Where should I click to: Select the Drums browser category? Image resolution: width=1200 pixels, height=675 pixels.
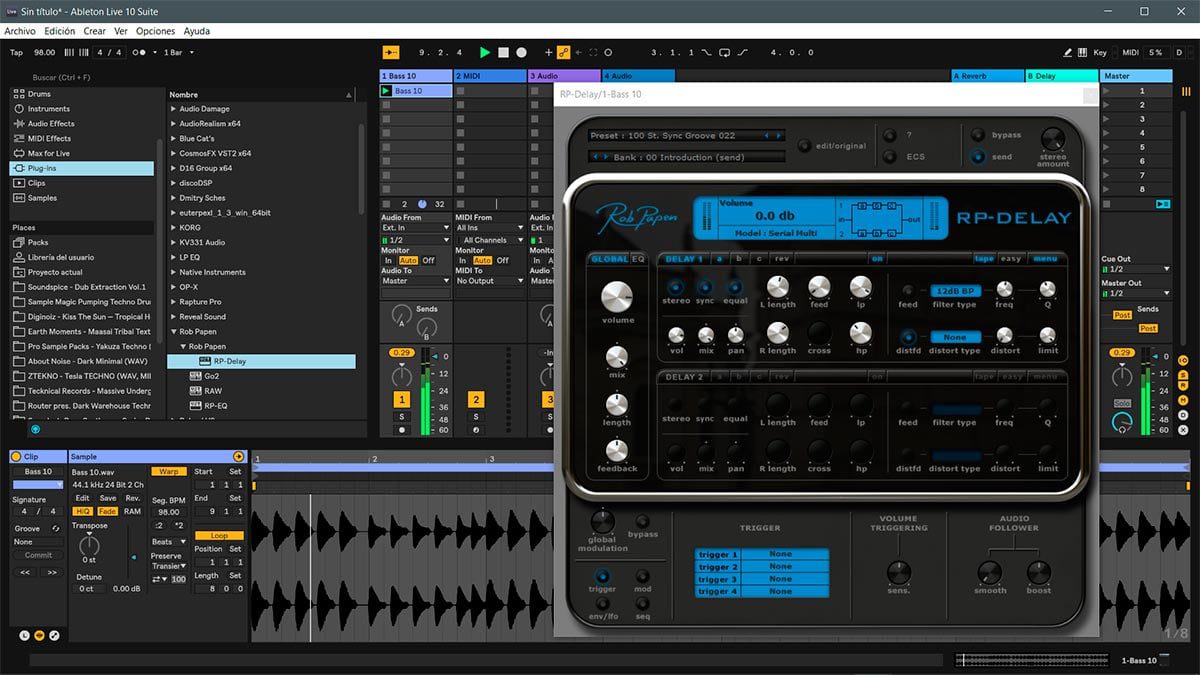point(83,94)
